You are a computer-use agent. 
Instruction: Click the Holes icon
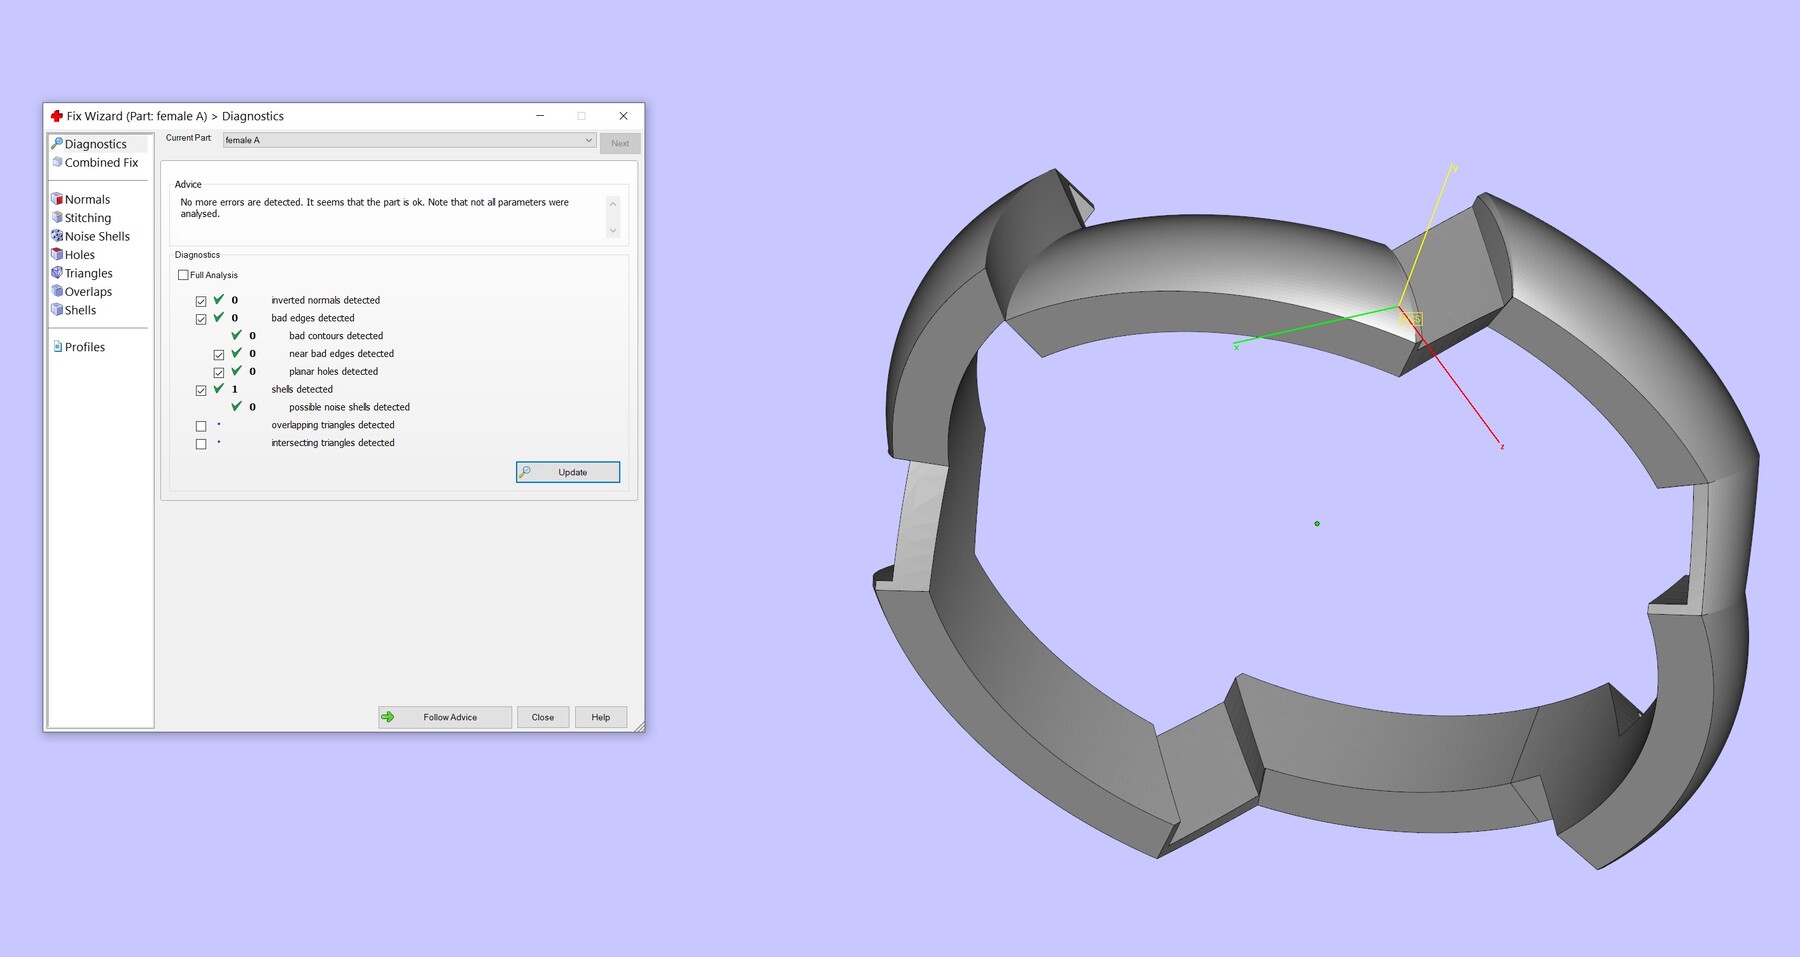point(57,254)
